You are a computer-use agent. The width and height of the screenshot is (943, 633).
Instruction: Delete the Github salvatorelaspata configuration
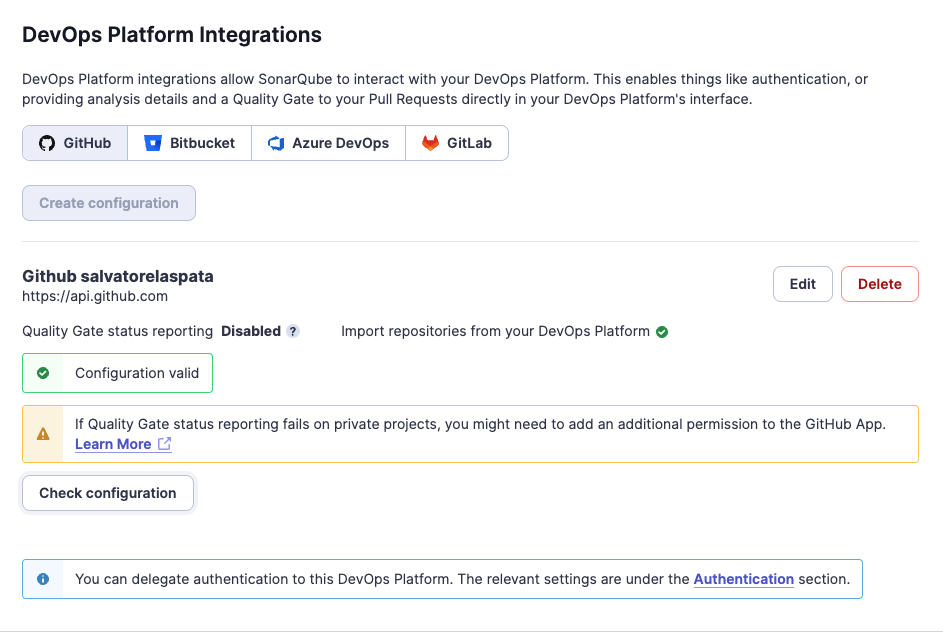(x=879, y=284)
